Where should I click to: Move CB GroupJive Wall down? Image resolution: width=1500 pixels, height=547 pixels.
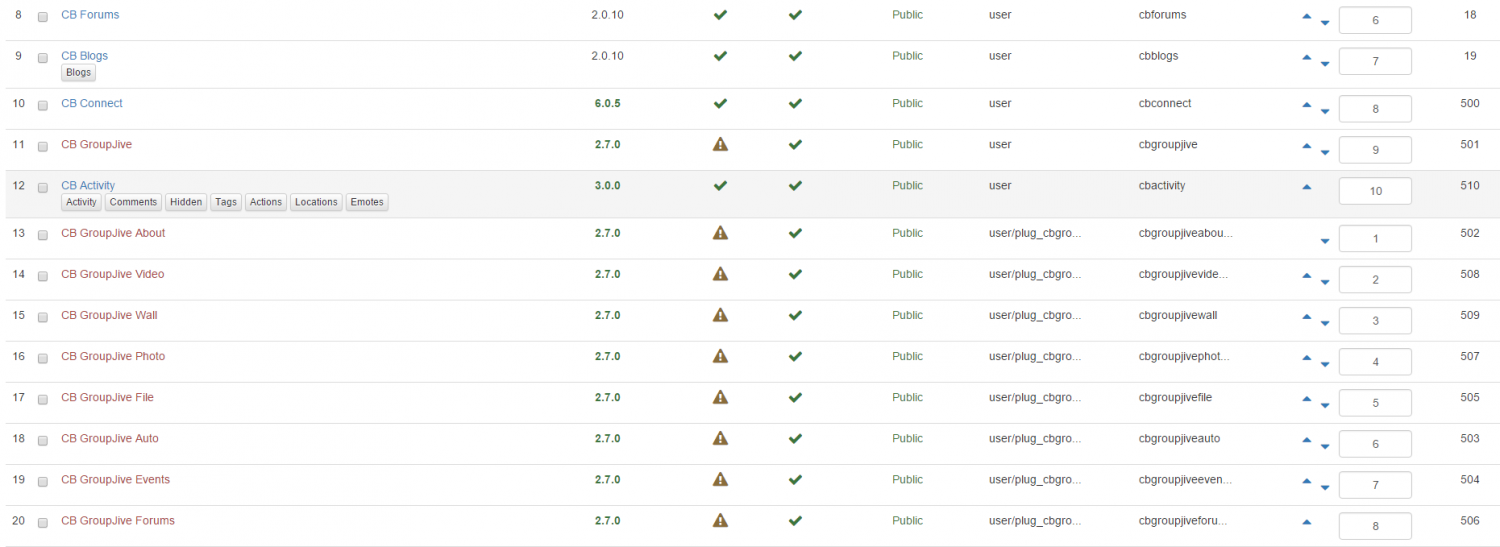point(1325,323)
